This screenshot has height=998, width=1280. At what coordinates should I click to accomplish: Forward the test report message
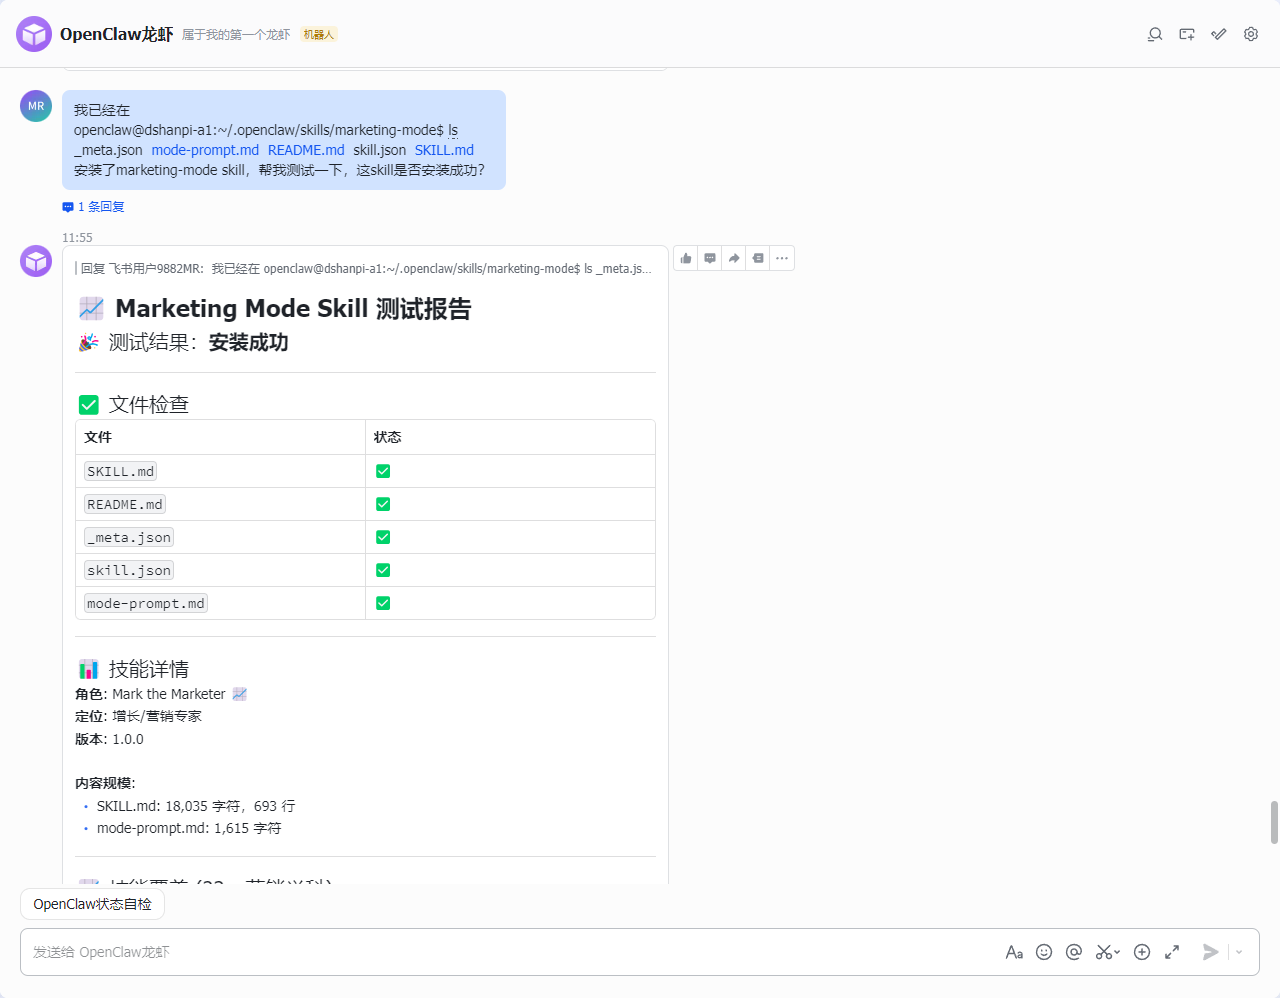pyautogui.click(x=734, y=258)
